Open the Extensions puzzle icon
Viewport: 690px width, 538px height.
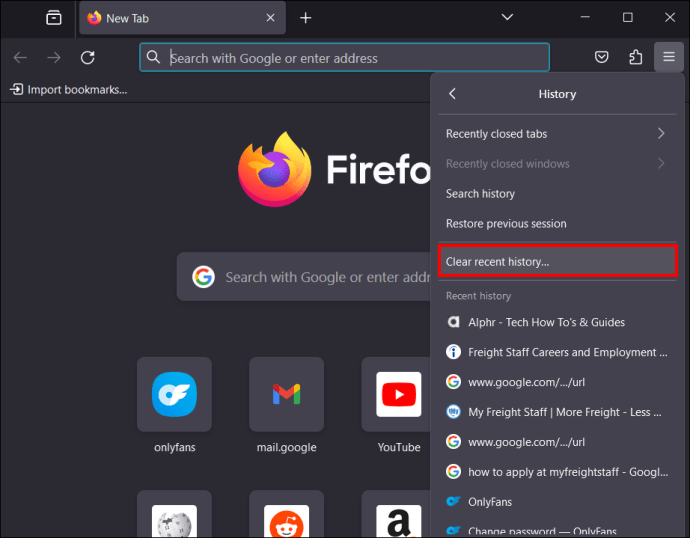635,57
